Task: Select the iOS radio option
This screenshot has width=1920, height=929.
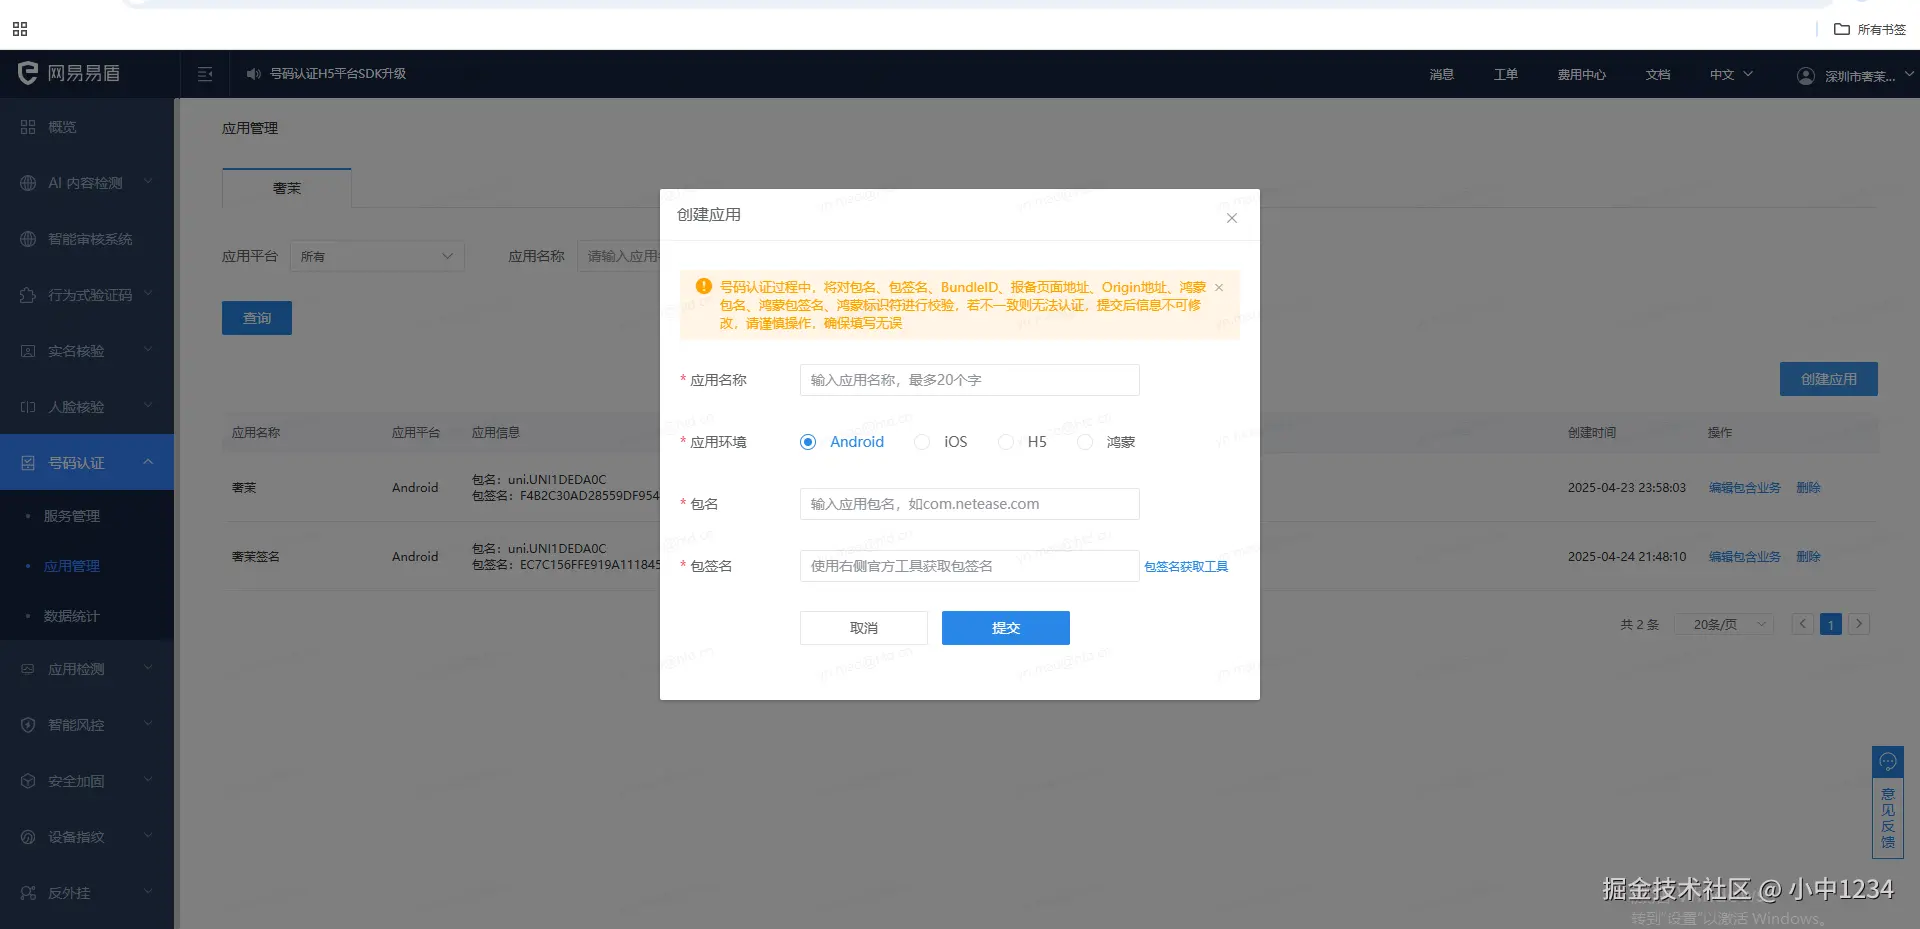Action: [x=922, y=442]
